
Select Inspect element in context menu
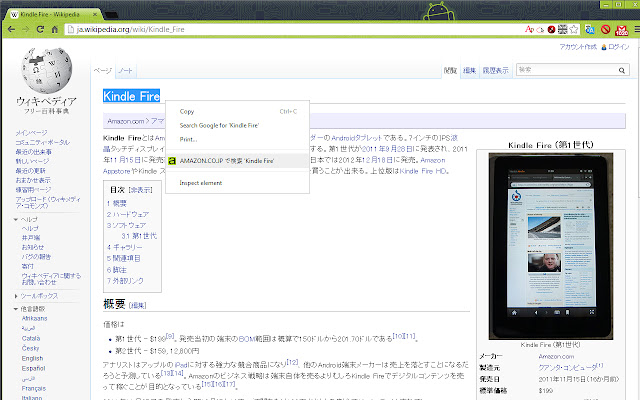[x=200, y=183]
